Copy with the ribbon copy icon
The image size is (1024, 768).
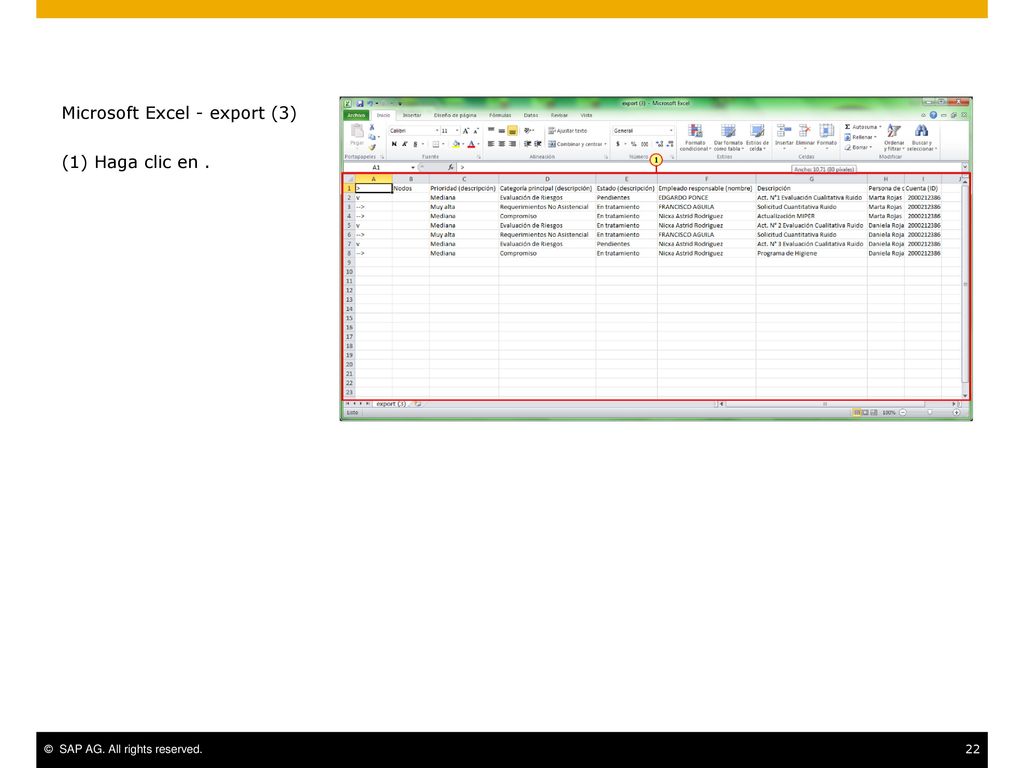tap(372, 137)
